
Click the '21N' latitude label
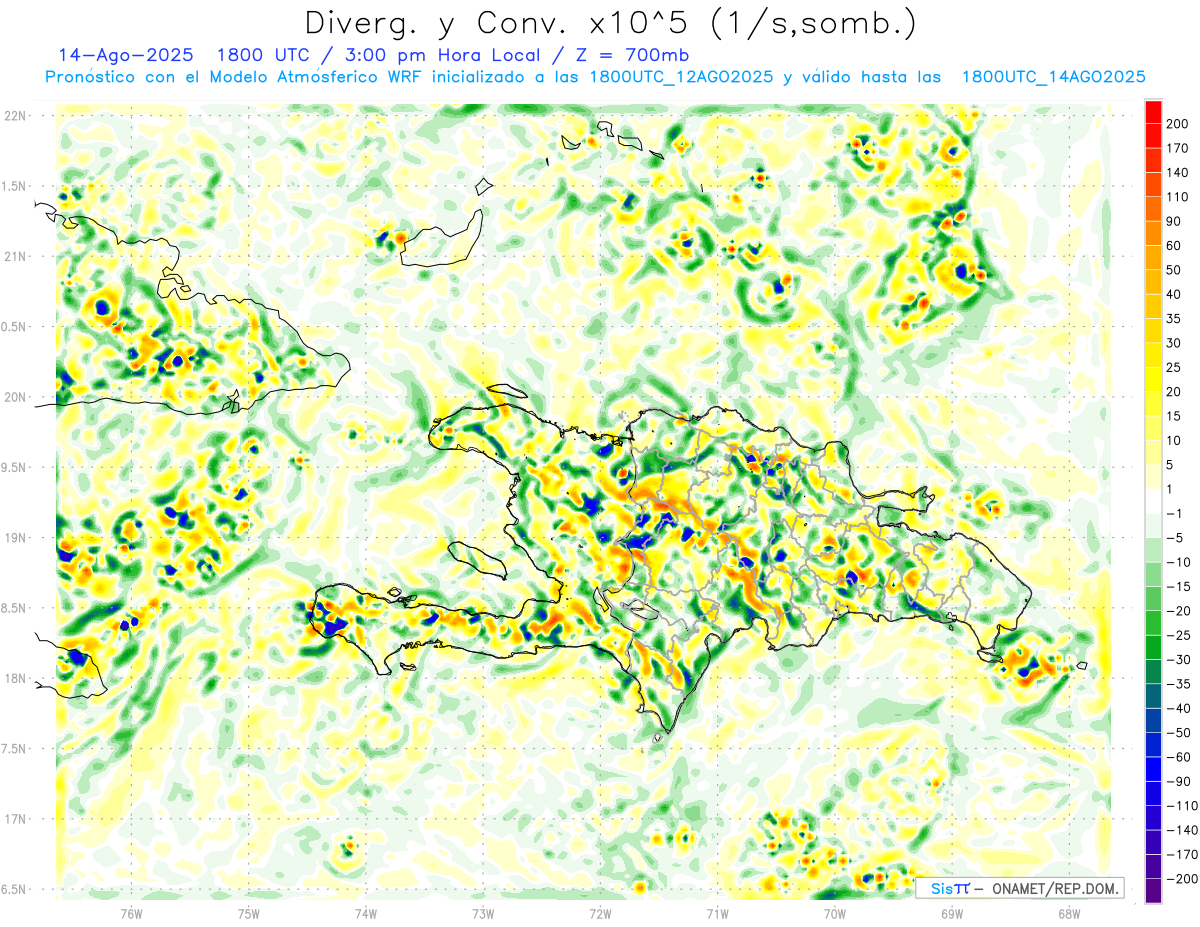pyautogui.click(x=15, y=257)
